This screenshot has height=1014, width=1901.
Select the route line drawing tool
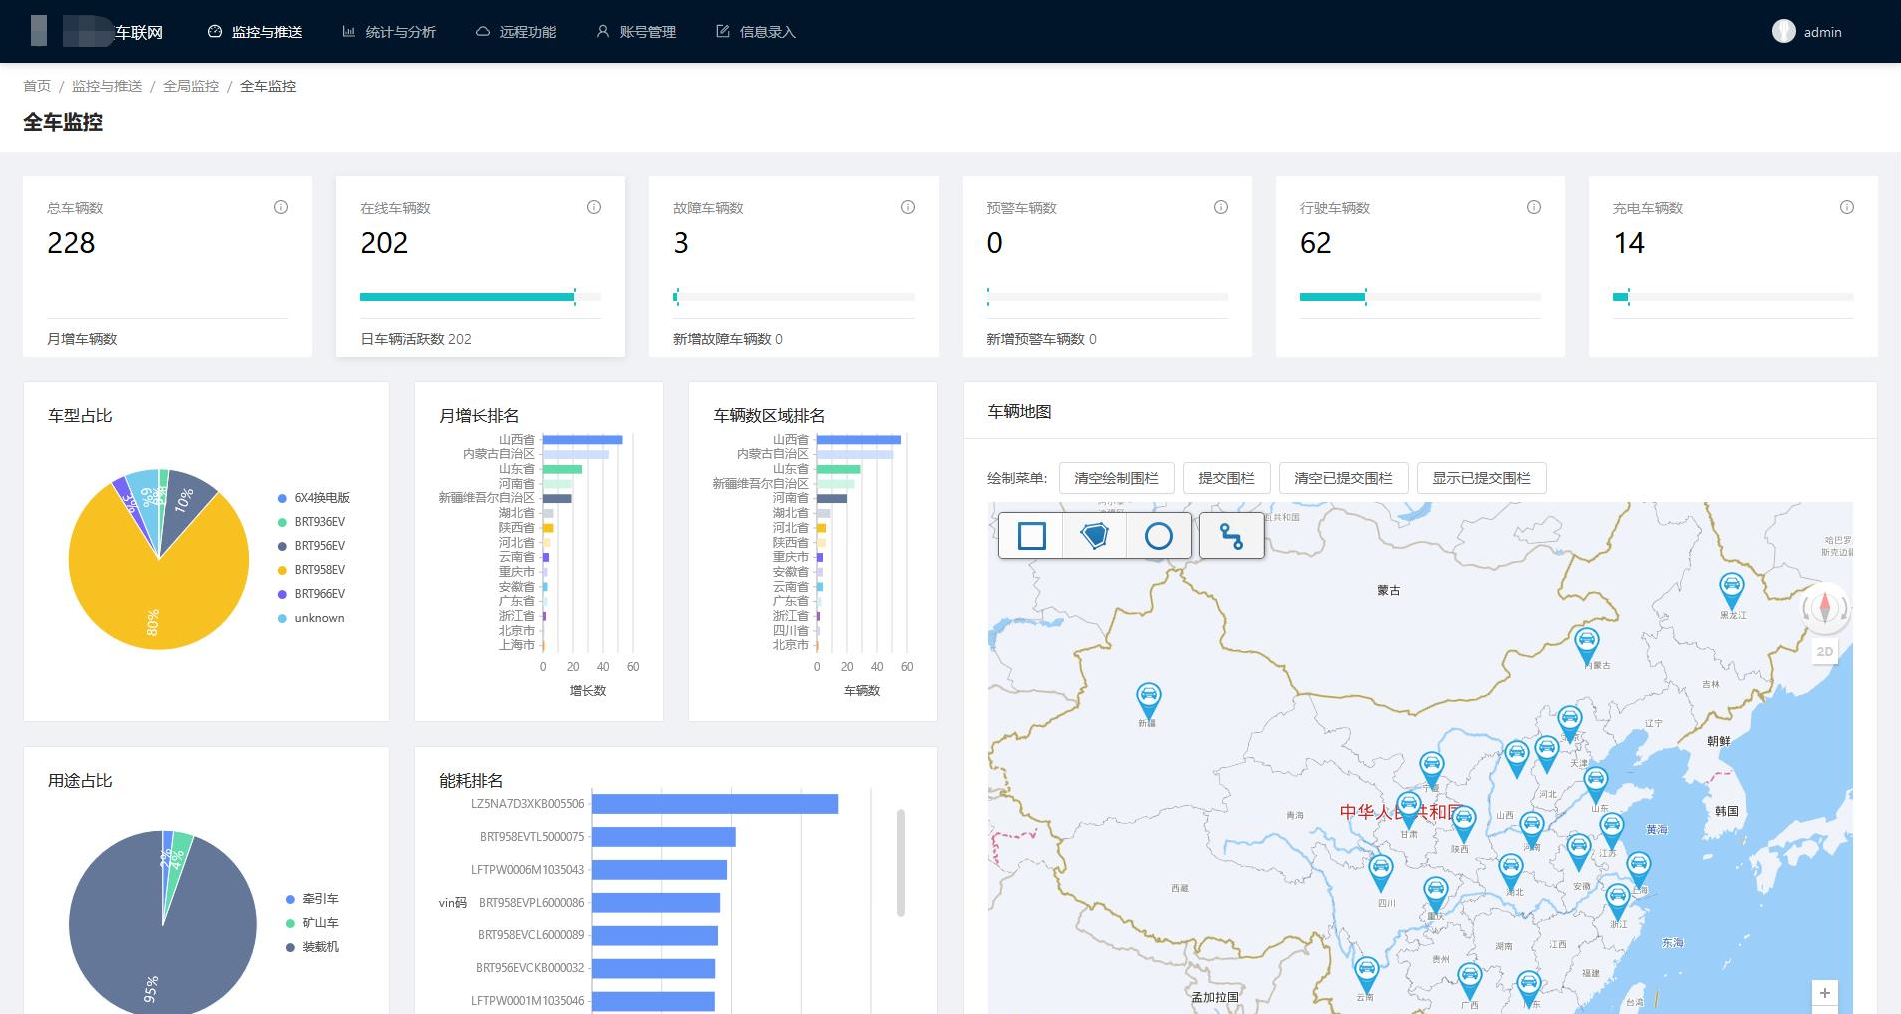point(1231,537)
